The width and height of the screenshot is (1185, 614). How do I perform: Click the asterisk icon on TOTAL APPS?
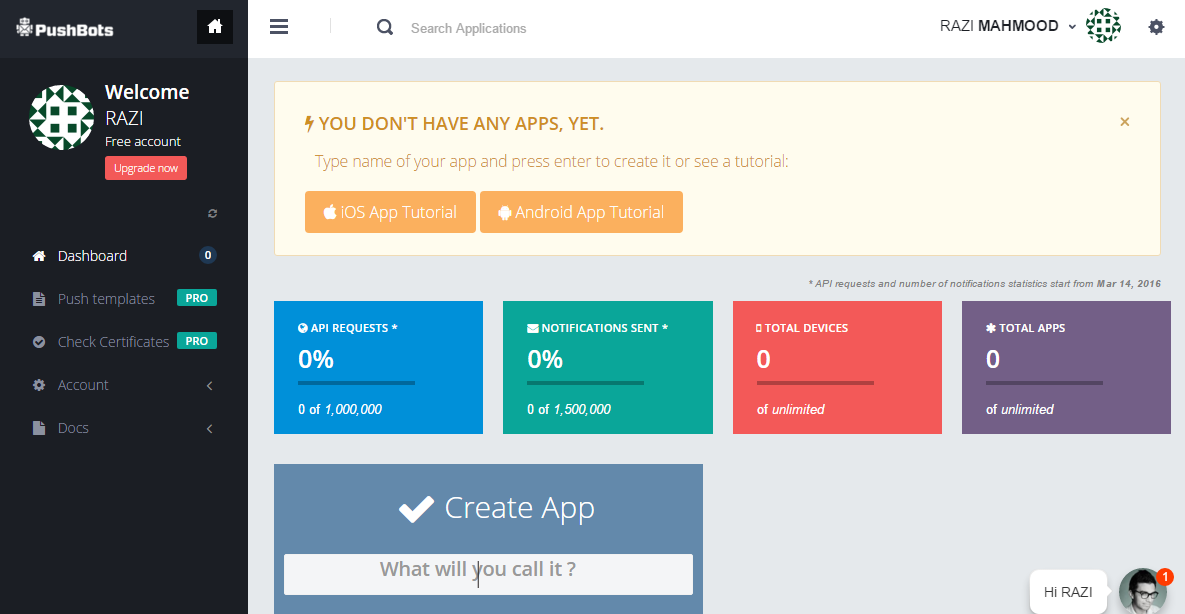tap(991, 328)
